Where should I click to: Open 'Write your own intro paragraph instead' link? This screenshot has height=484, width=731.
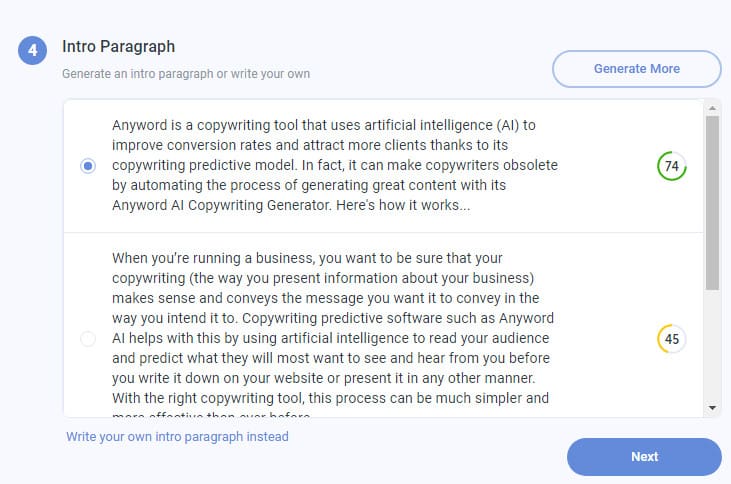click(177, 437)
